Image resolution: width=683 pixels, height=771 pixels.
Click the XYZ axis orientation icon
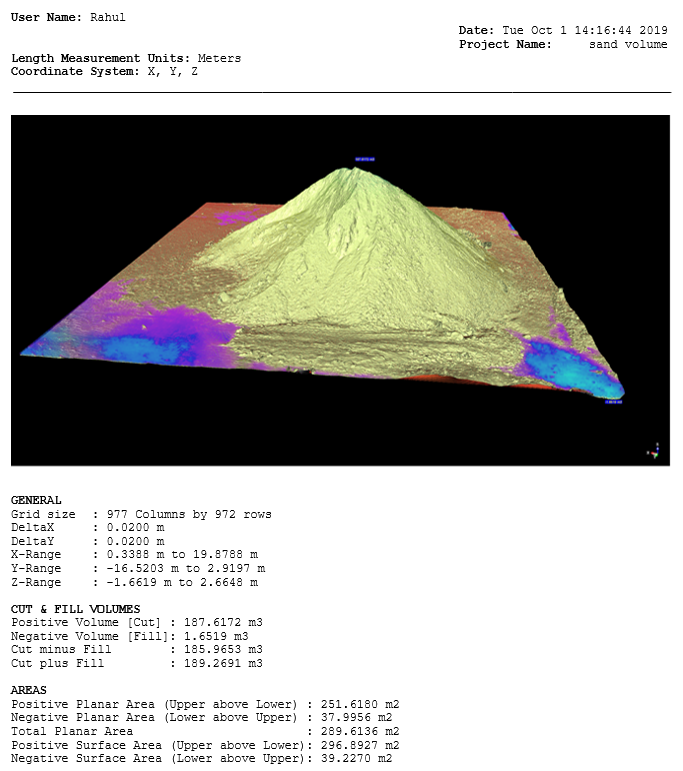(654, 449)
